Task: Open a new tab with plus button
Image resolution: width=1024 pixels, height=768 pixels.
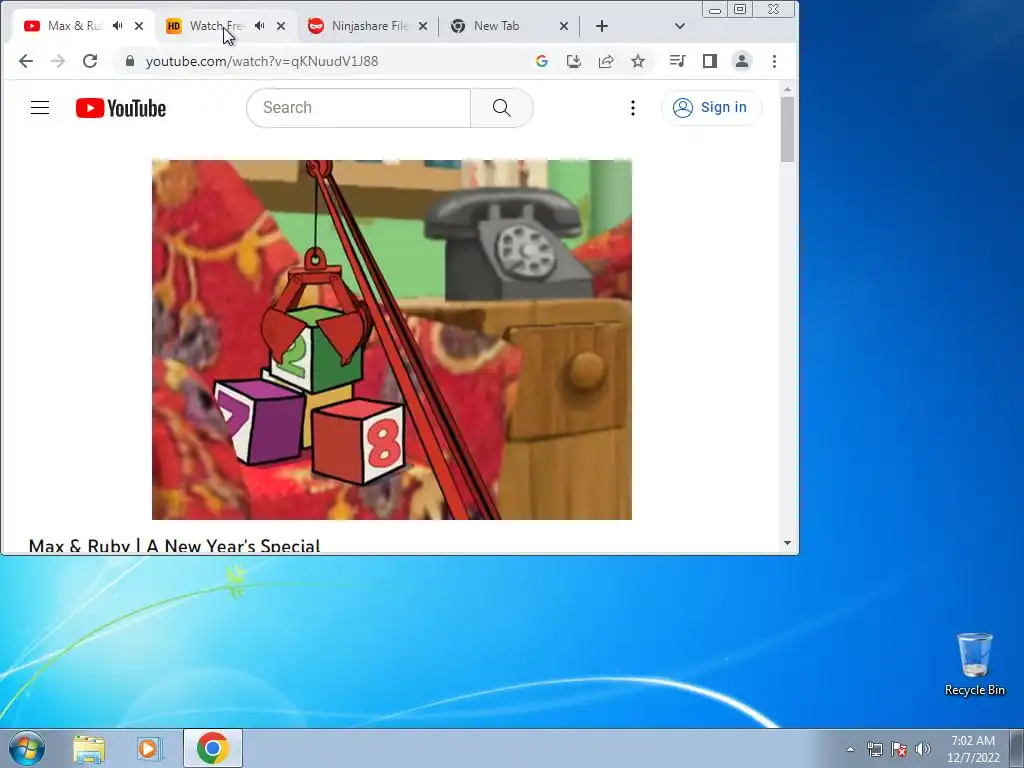Action: [x=602, y=26]
